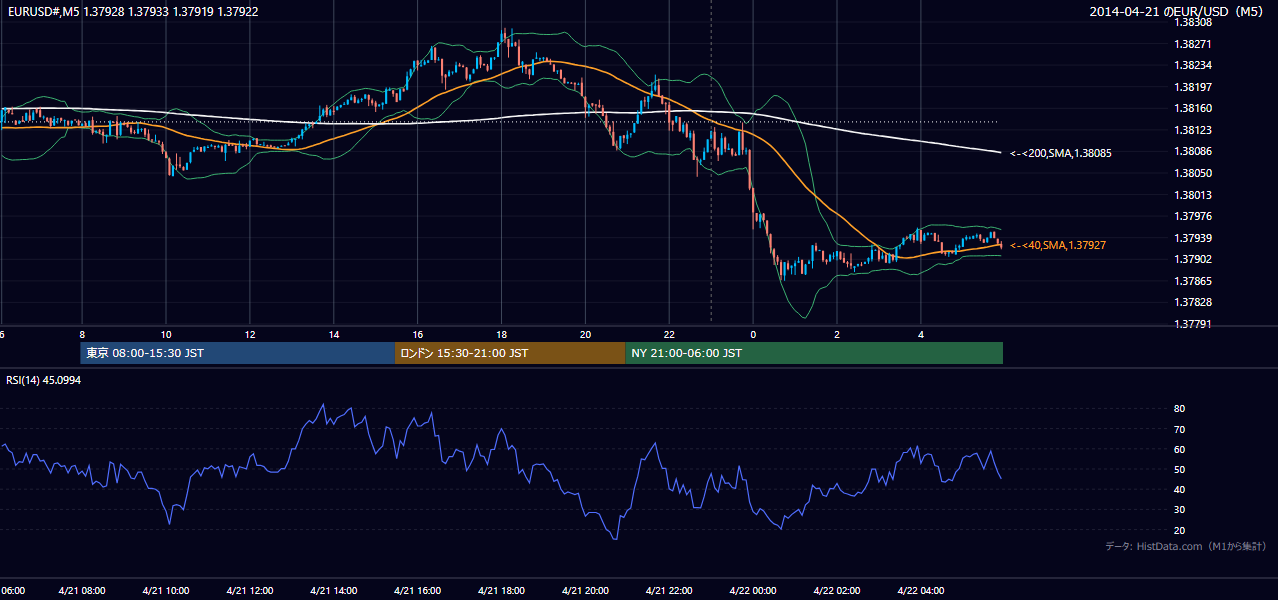The image size is (1278, 600).
Task: Click the 200 SMA label 1.38085
Action: pyautogui.click(x=1060, y=153)
